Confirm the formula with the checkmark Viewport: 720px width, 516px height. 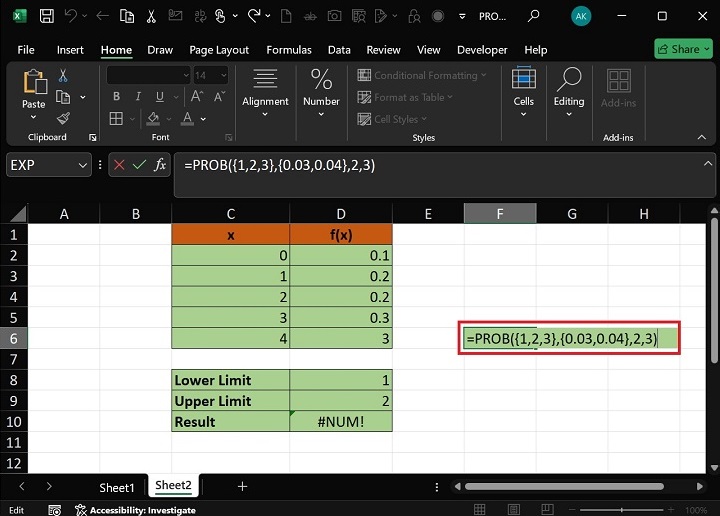(x=139, y=165)
